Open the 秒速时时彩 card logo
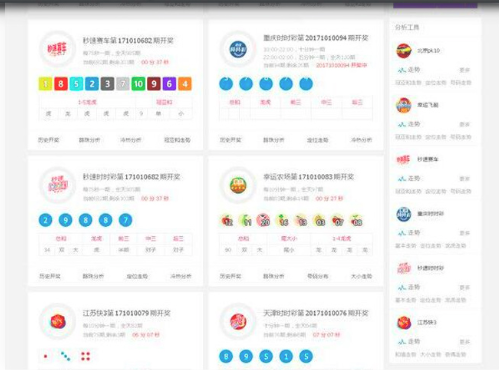Screen dimensions: 499x370 (57, 185)
